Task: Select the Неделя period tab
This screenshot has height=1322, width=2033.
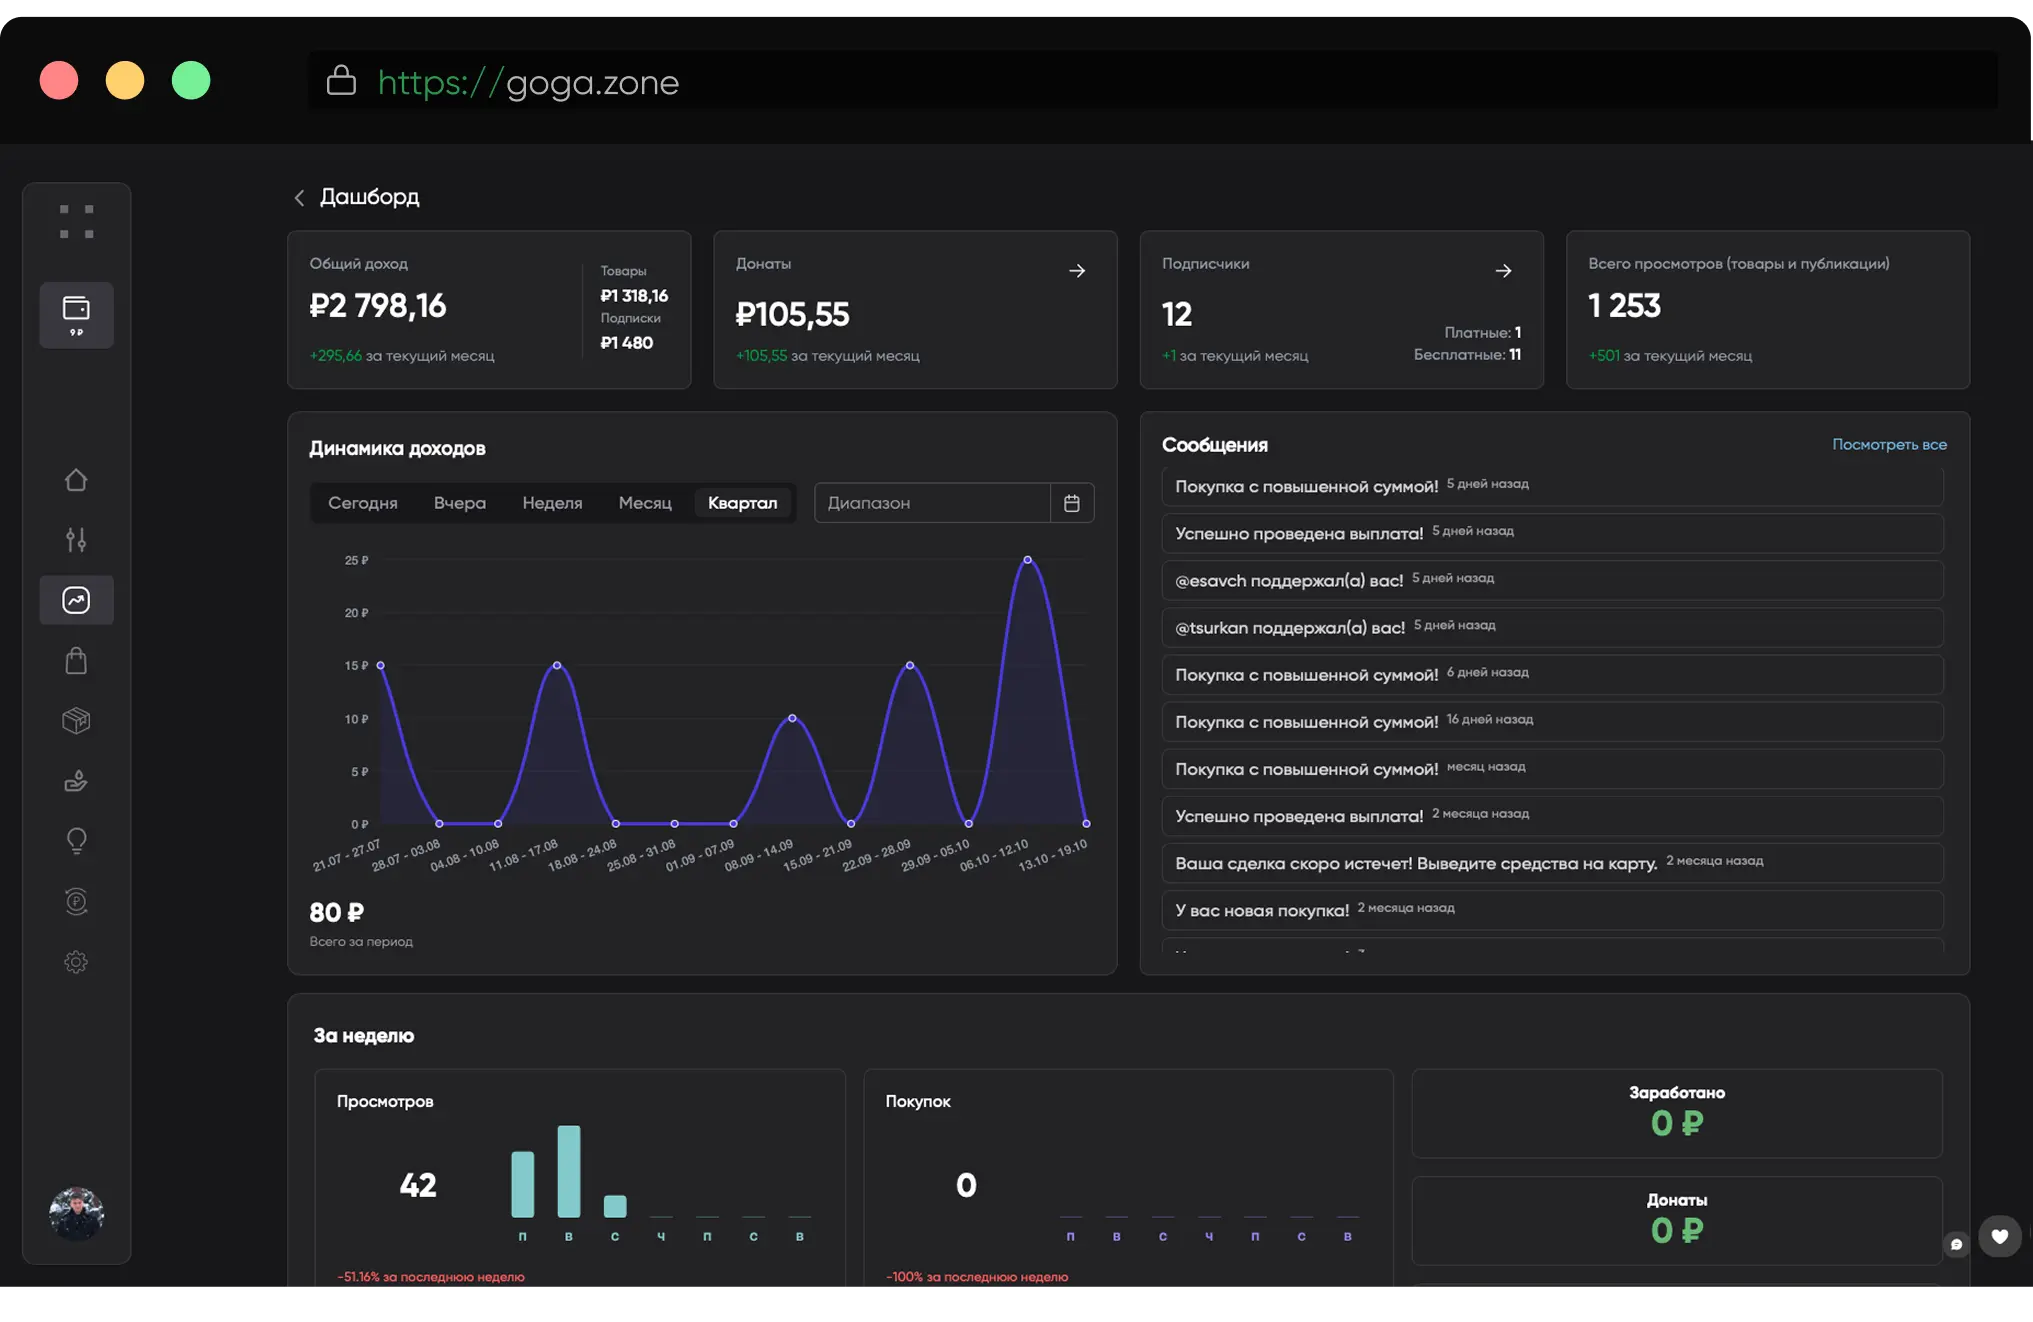Action: (552, 503)
